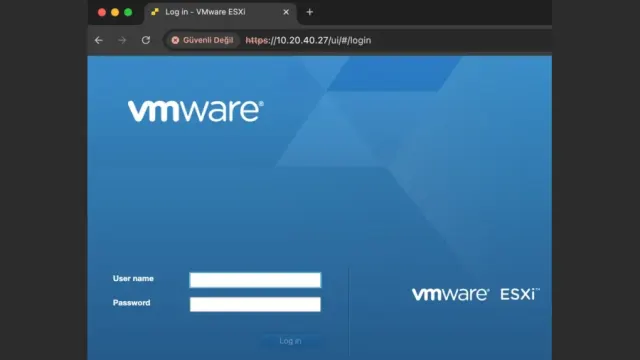The image size is (640, 360).
Task: Click the Güvenli Değil security warning
Action: (x=203, y=40)
